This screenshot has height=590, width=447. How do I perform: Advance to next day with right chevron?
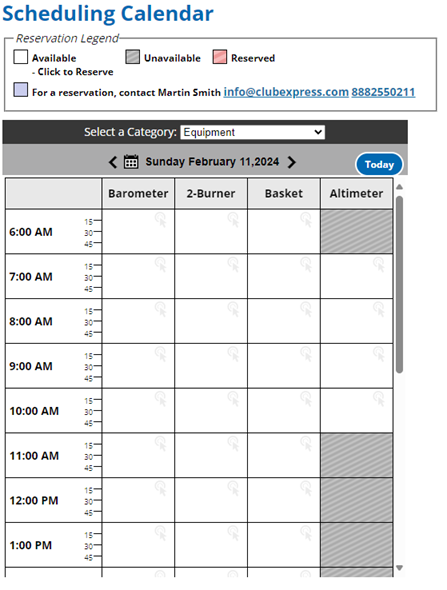pyautogui.click(x=291, y=162)
